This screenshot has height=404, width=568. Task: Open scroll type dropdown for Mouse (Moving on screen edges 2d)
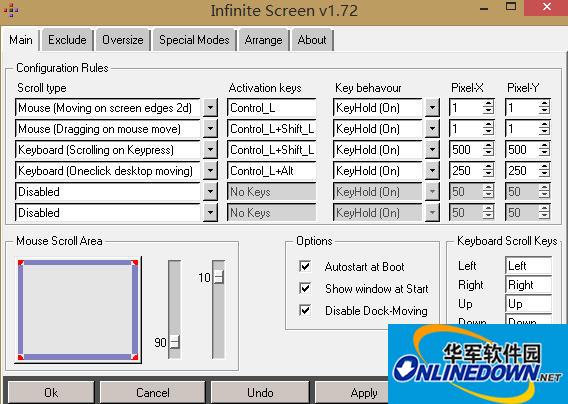coord(210,108)
